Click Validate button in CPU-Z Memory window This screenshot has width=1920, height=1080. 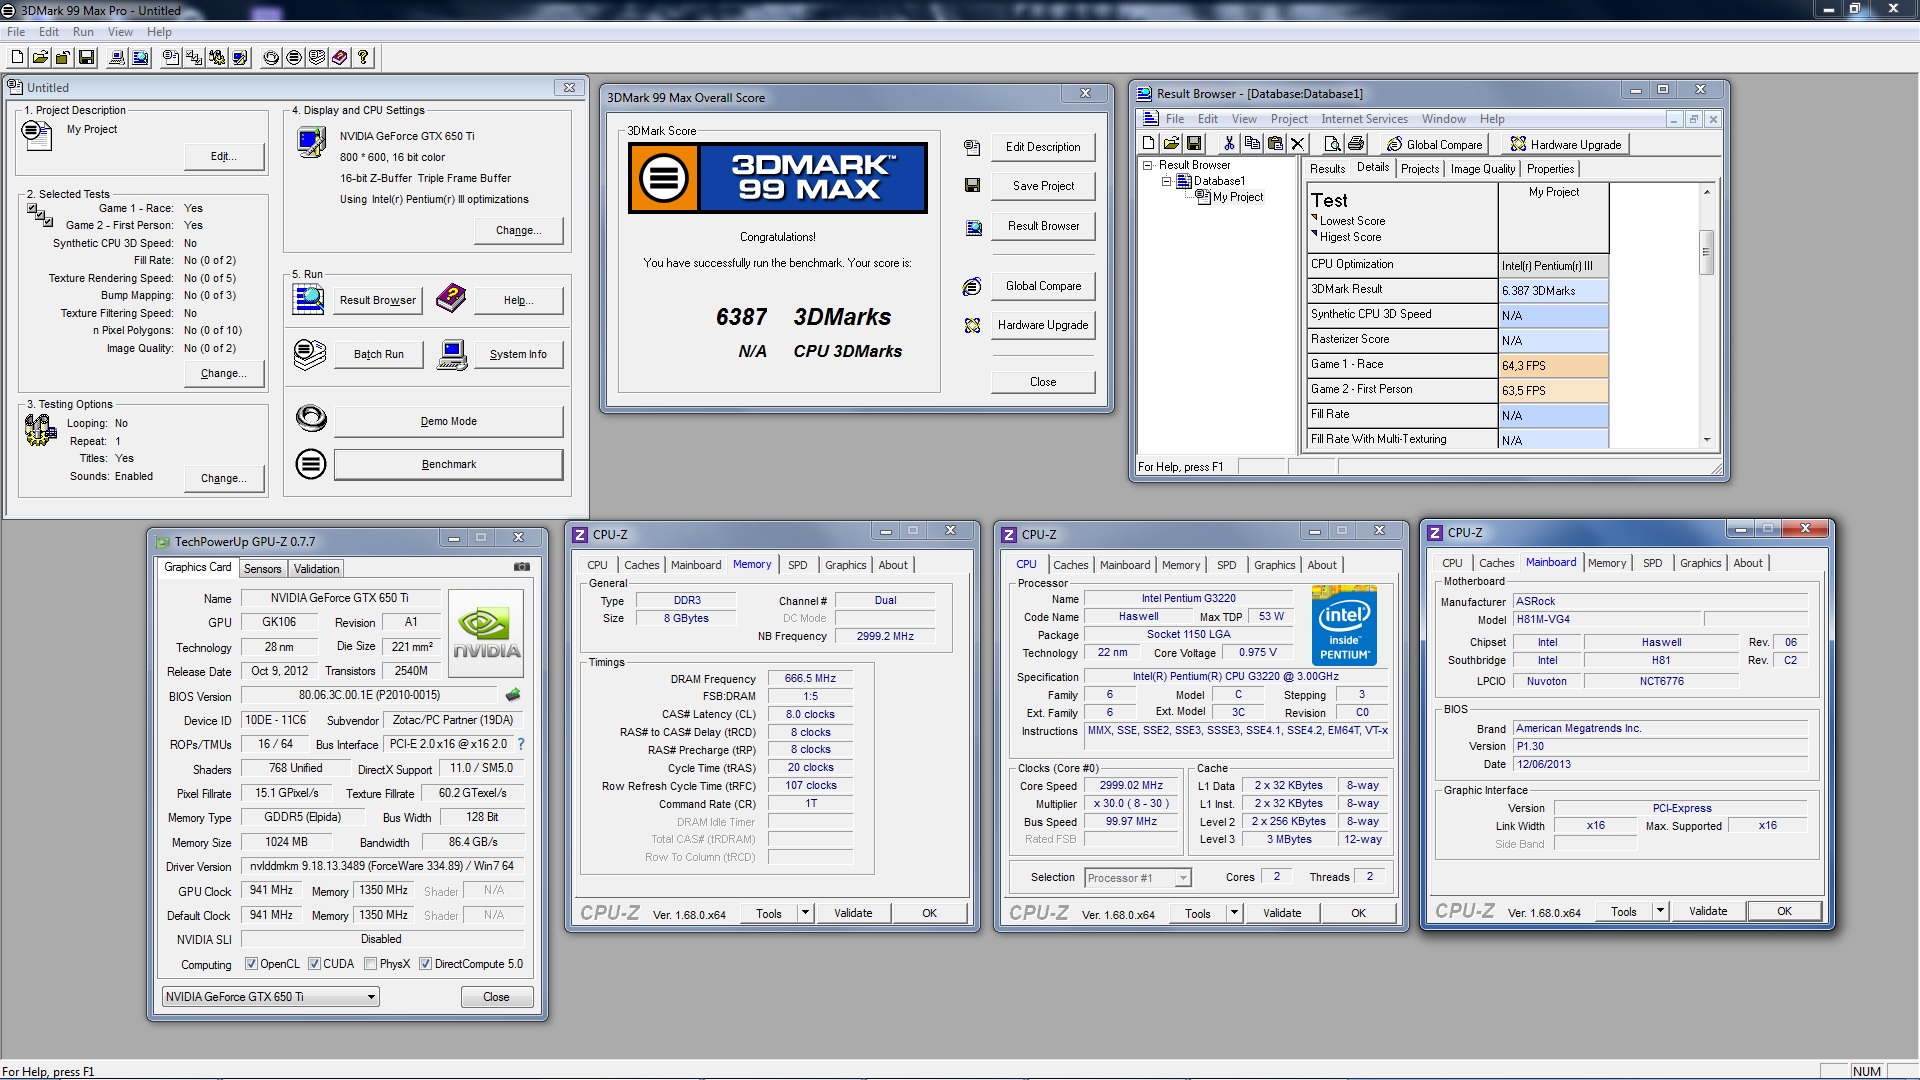pos(853,913)
